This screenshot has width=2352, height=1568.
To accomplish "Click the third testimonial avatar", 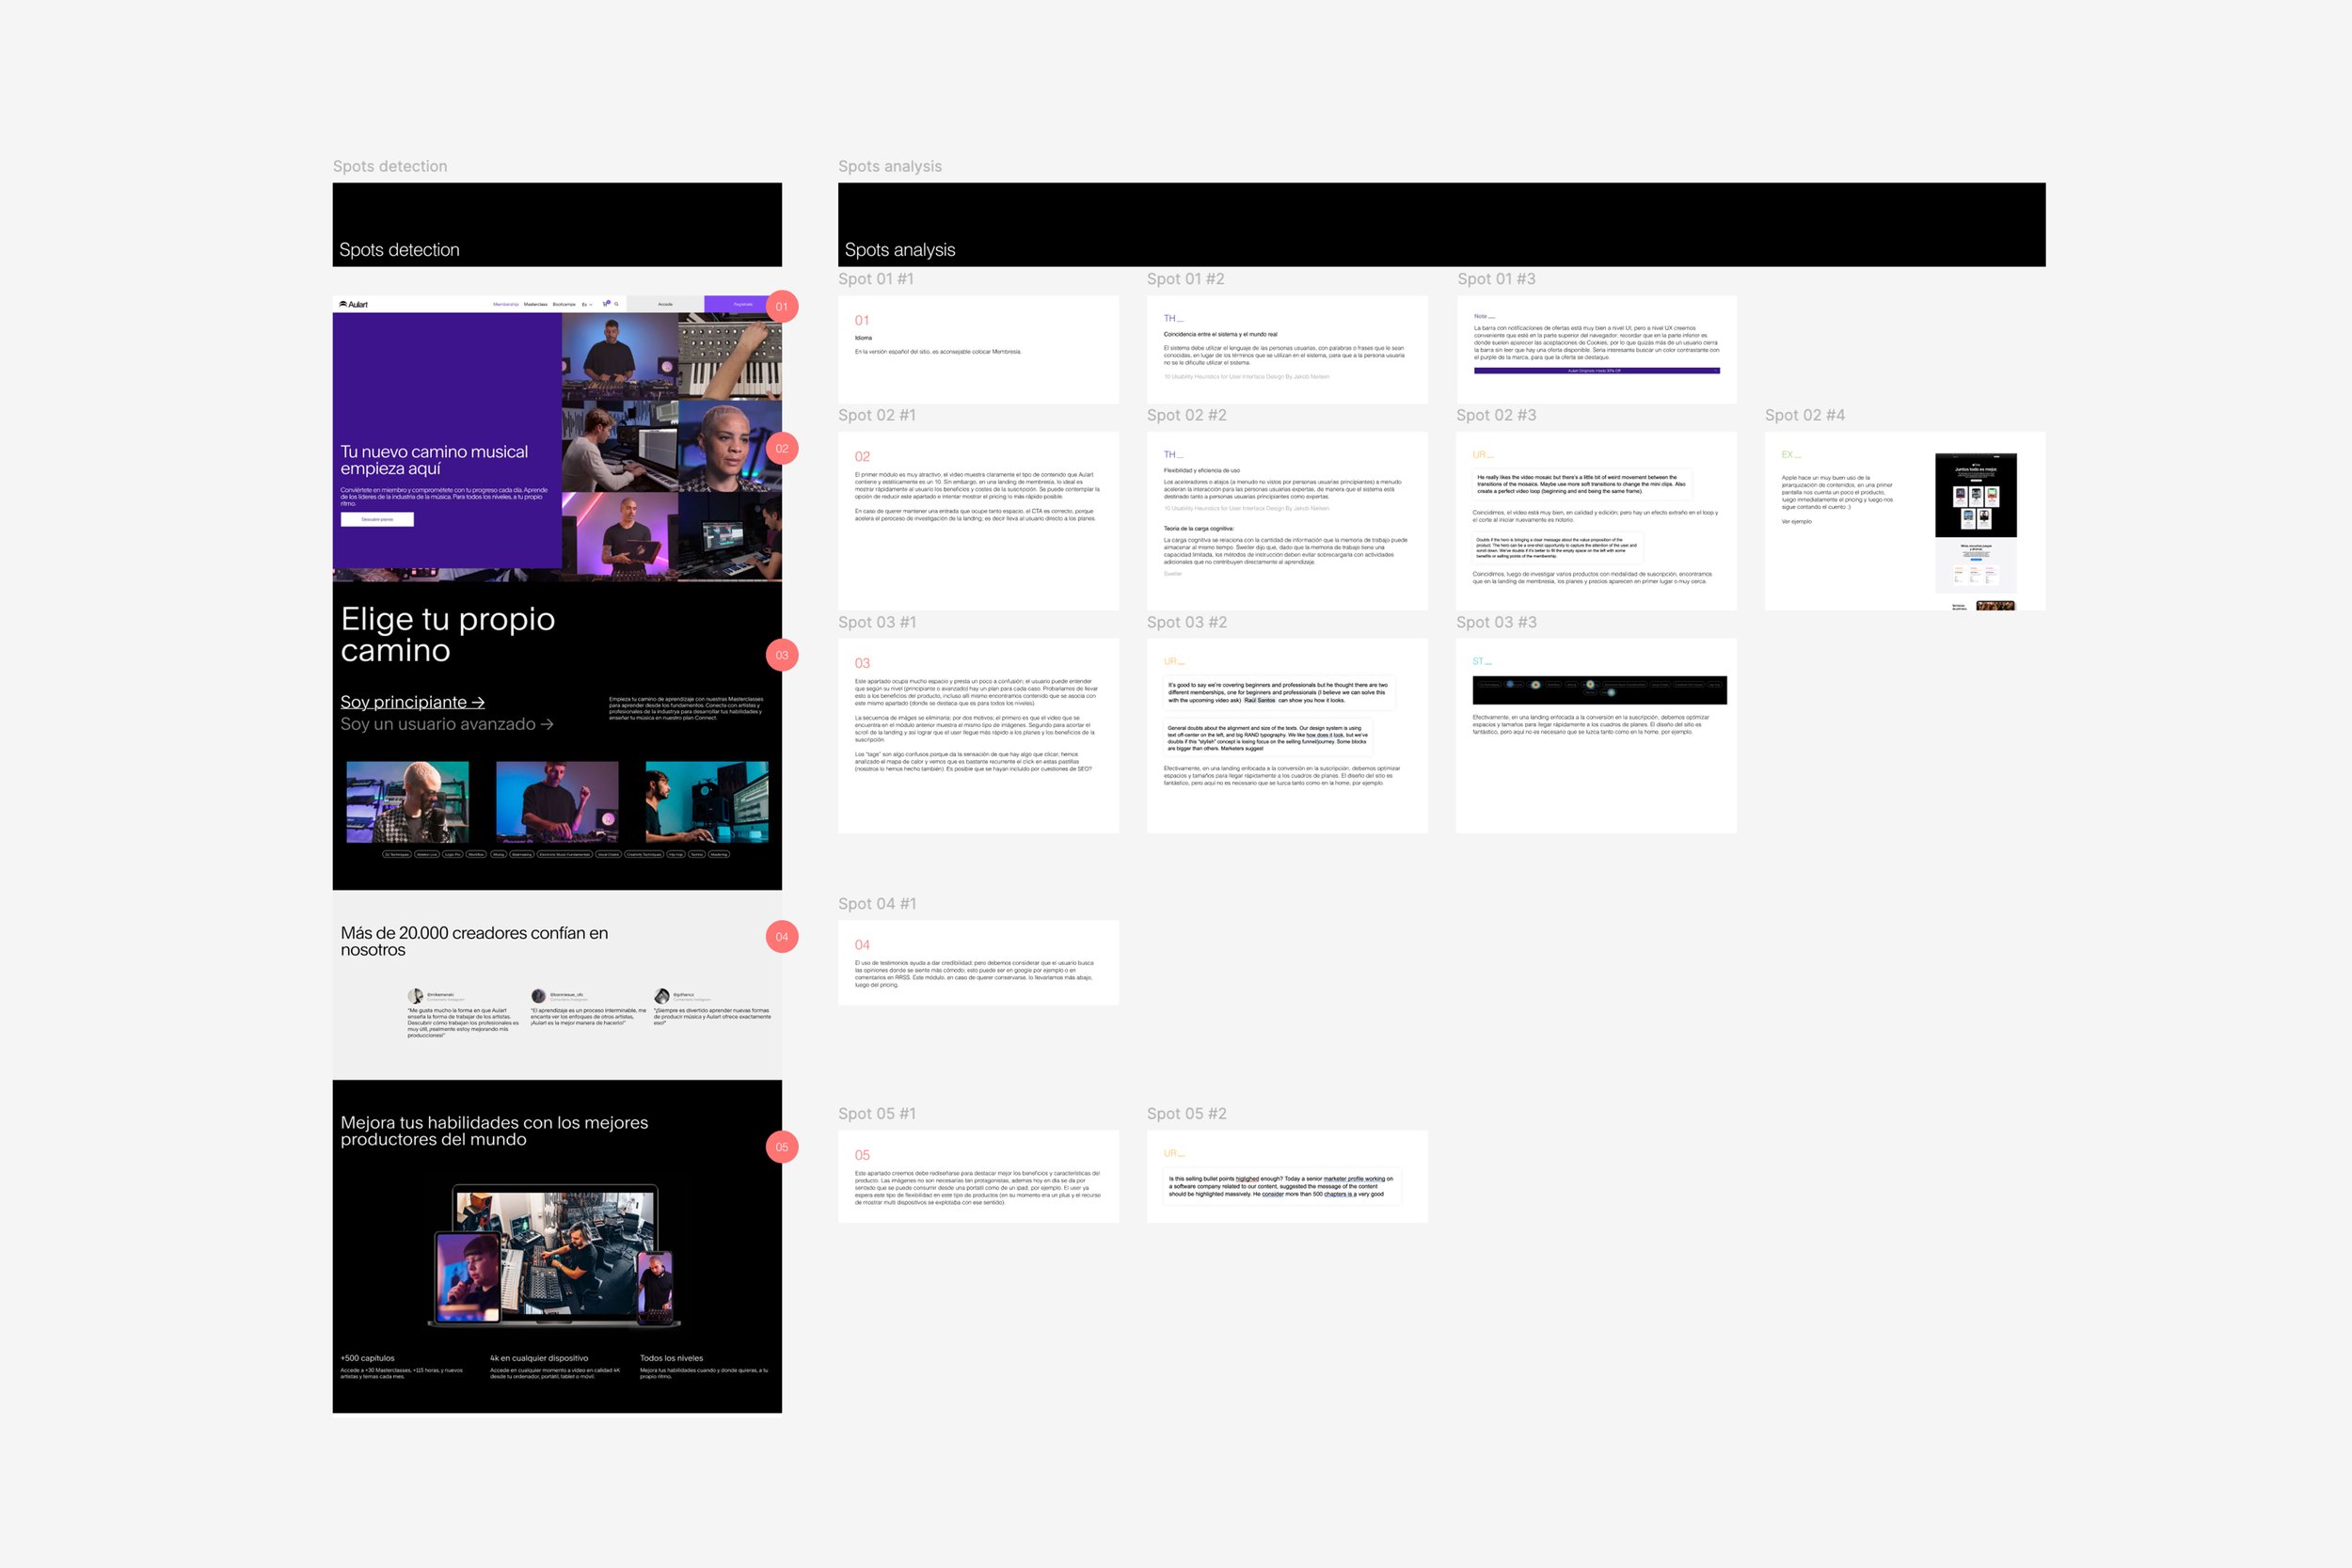I will coord(661,996).
